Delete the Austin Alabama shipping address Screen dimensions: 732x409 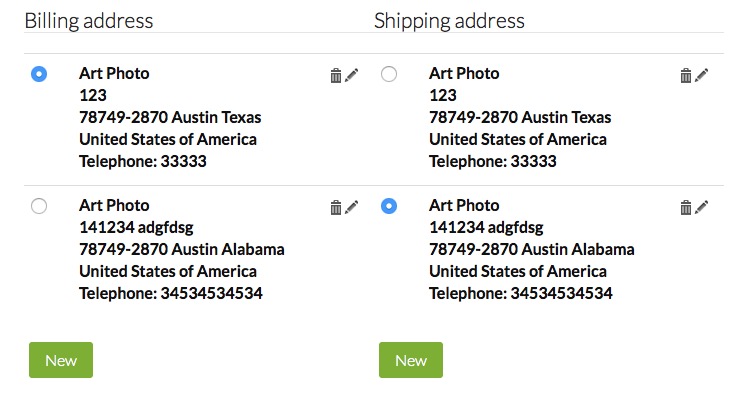tap(686, 207)
